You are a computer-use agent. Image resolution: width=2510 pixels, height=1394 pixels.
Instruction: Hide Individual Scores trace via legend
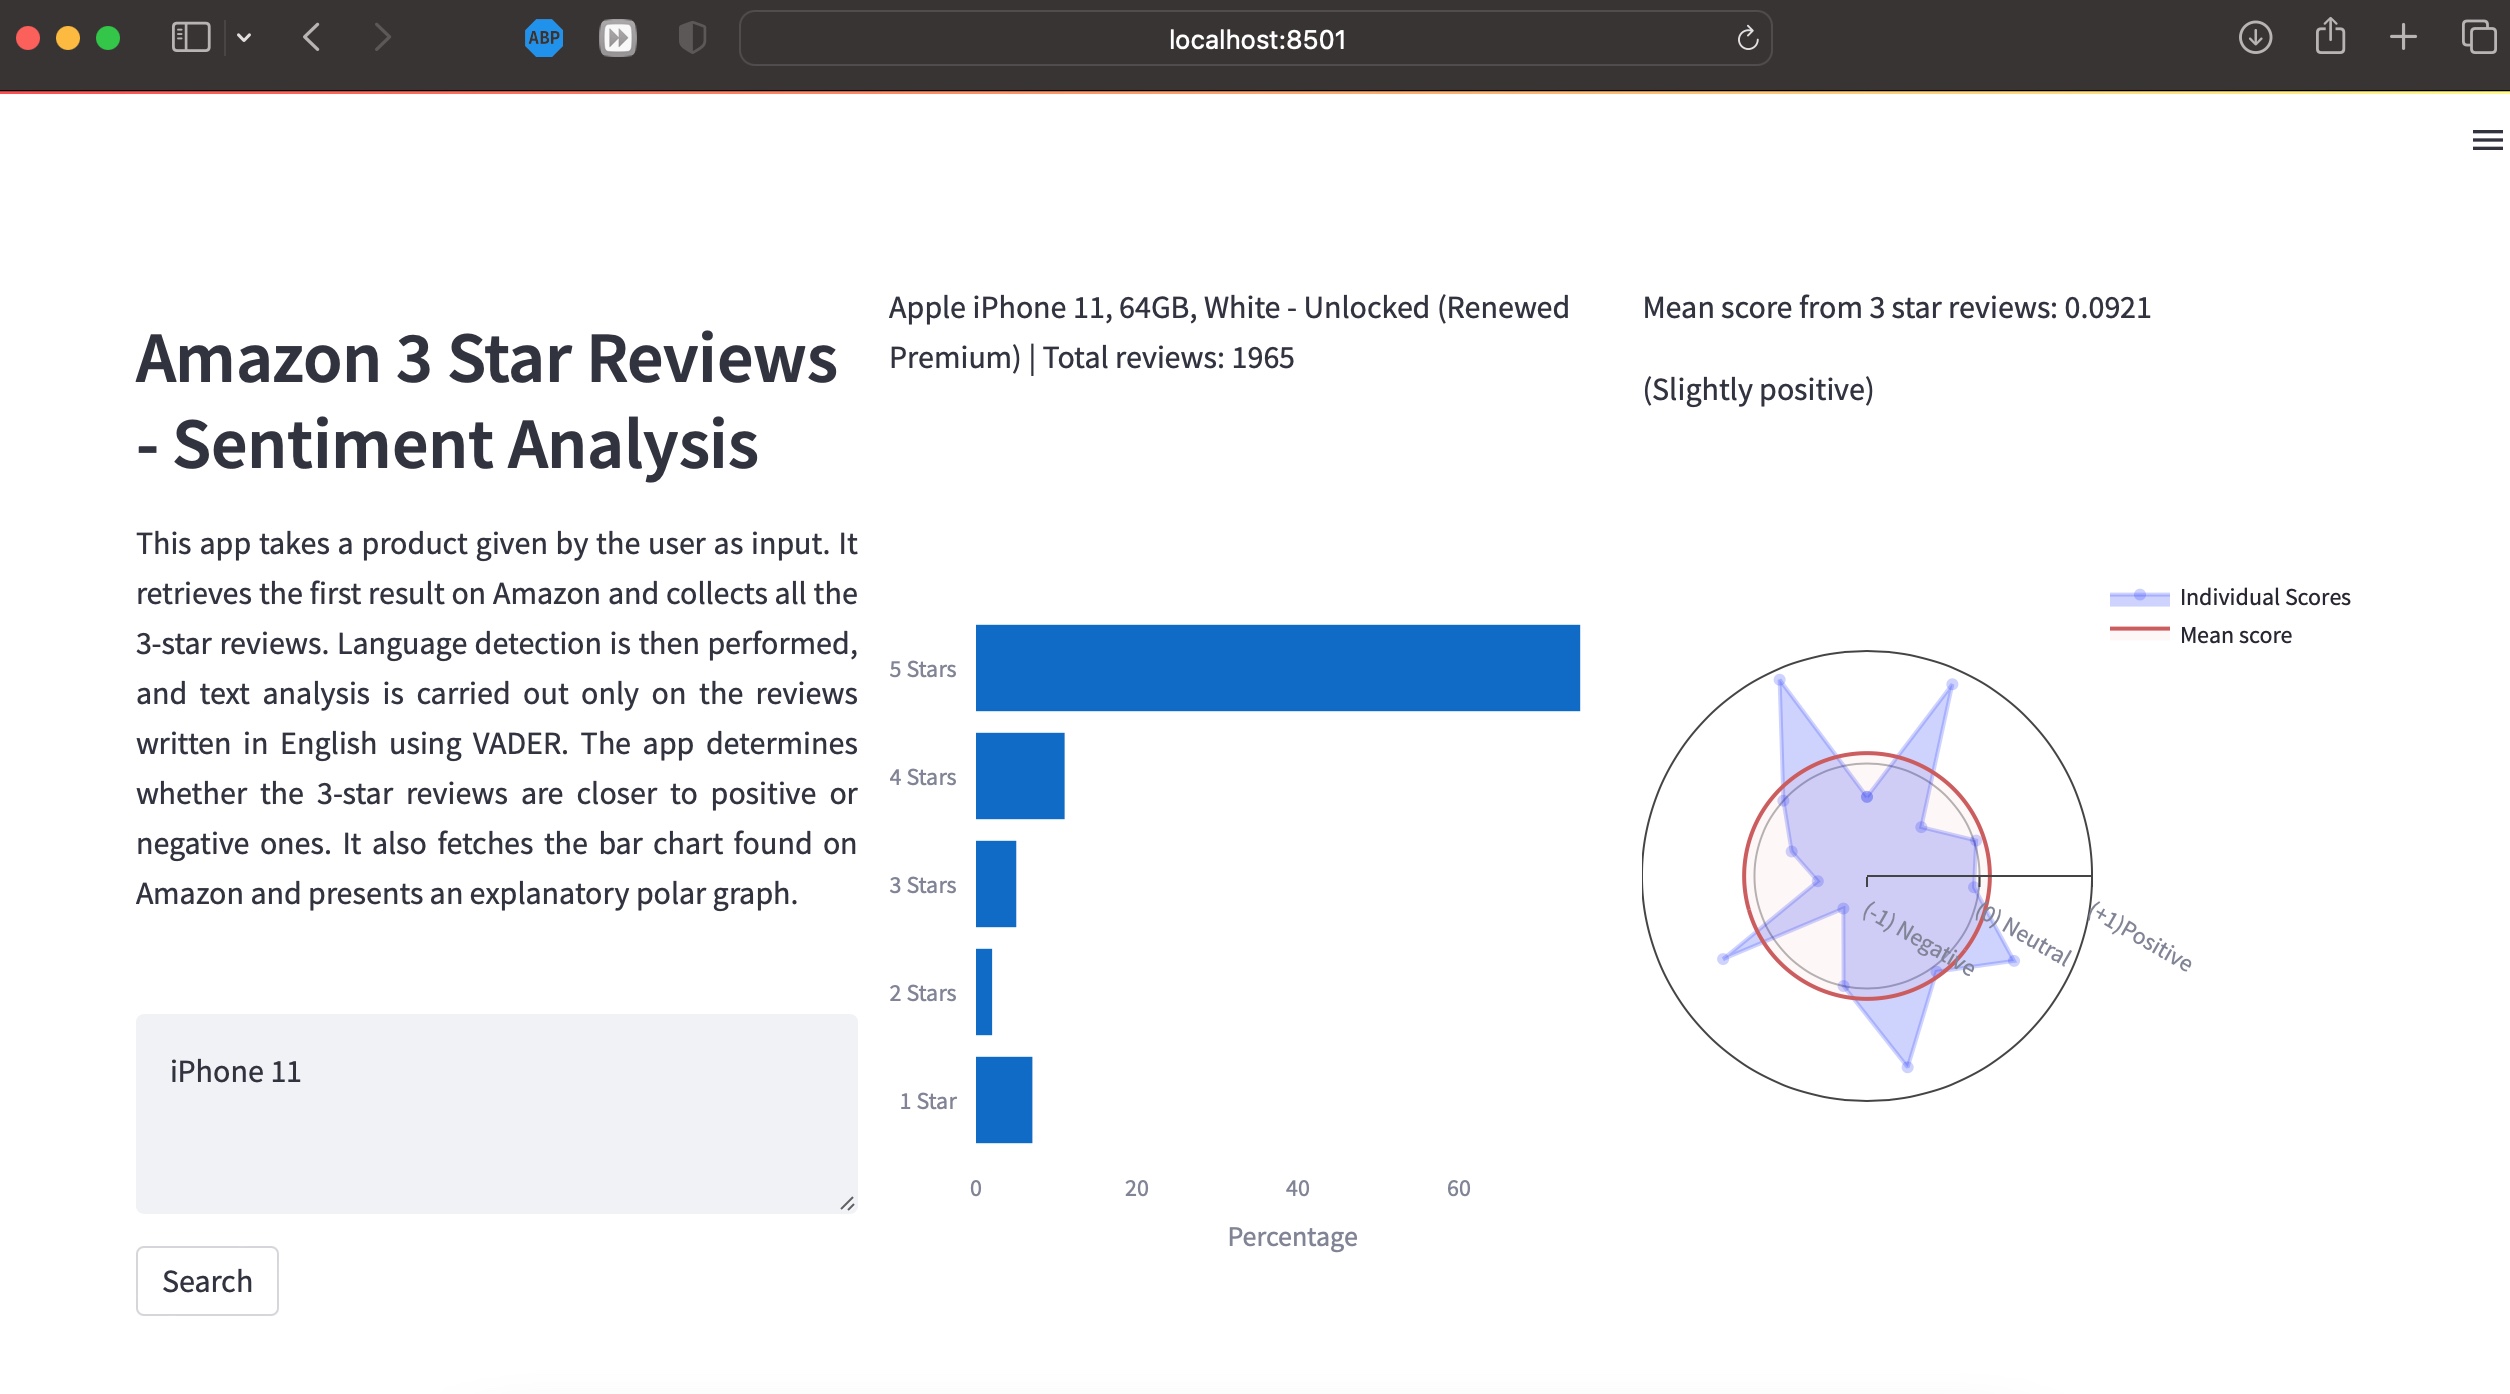click(2264, 596)
